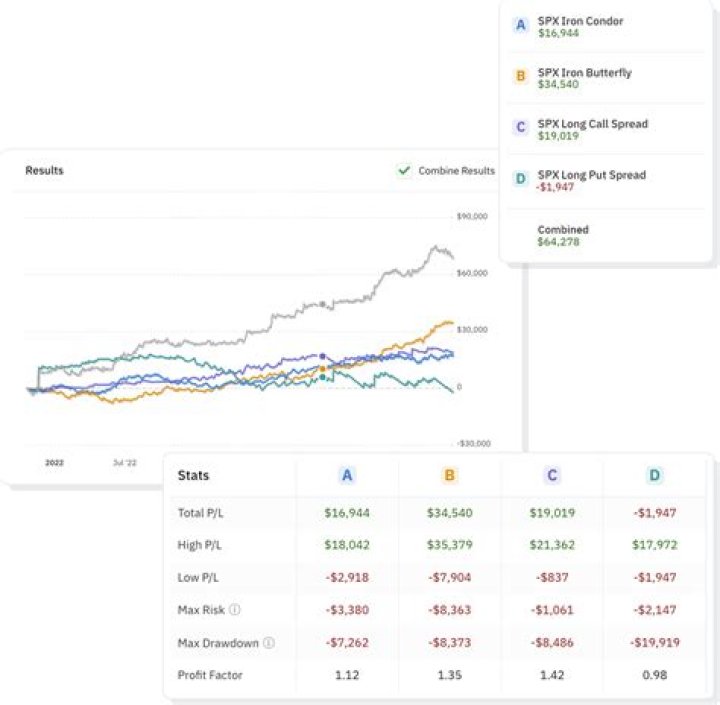Open SPX Long Call Spread entry
This screenshot has width=720, height=705.
[592, 124]
